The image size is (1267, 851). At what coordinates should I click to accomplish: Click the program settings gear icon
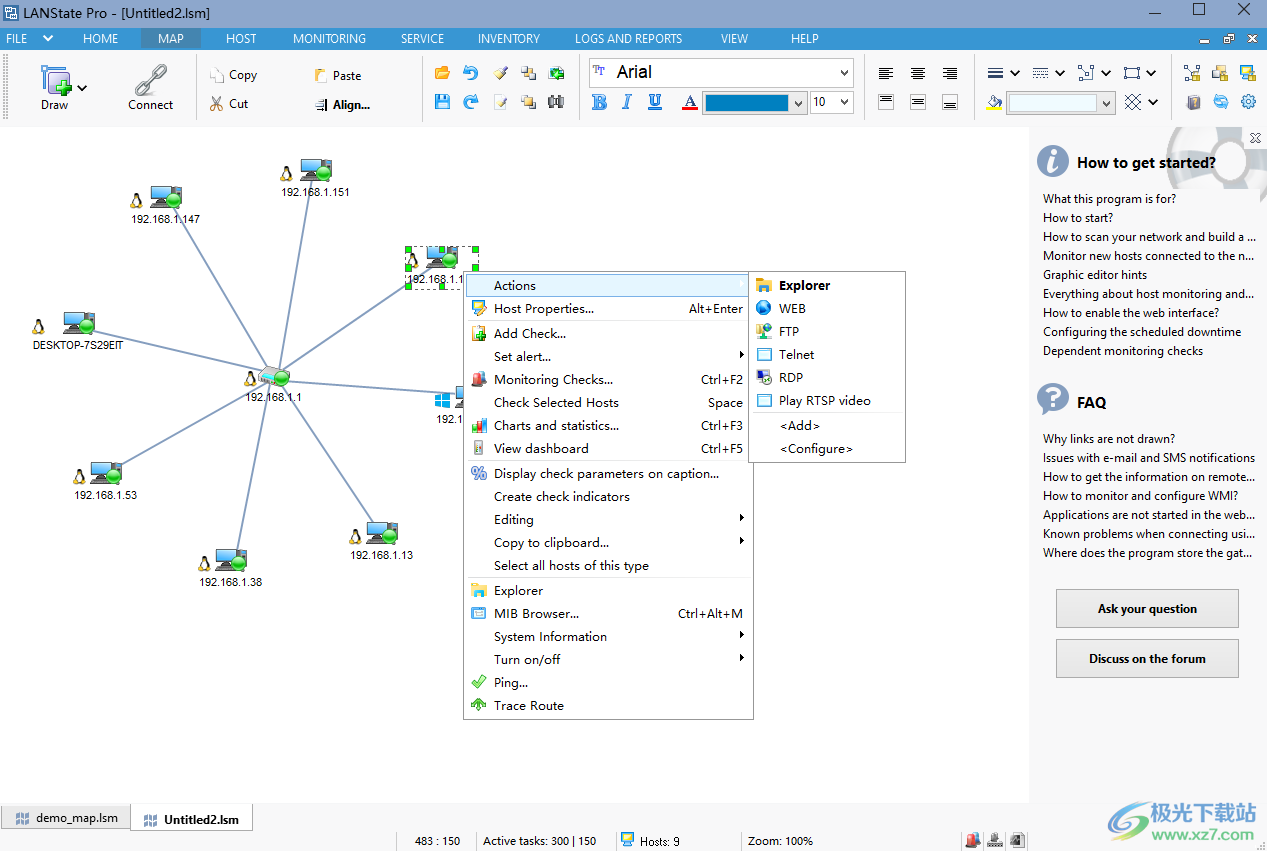pyautogui.click(x=1248, y=102)
